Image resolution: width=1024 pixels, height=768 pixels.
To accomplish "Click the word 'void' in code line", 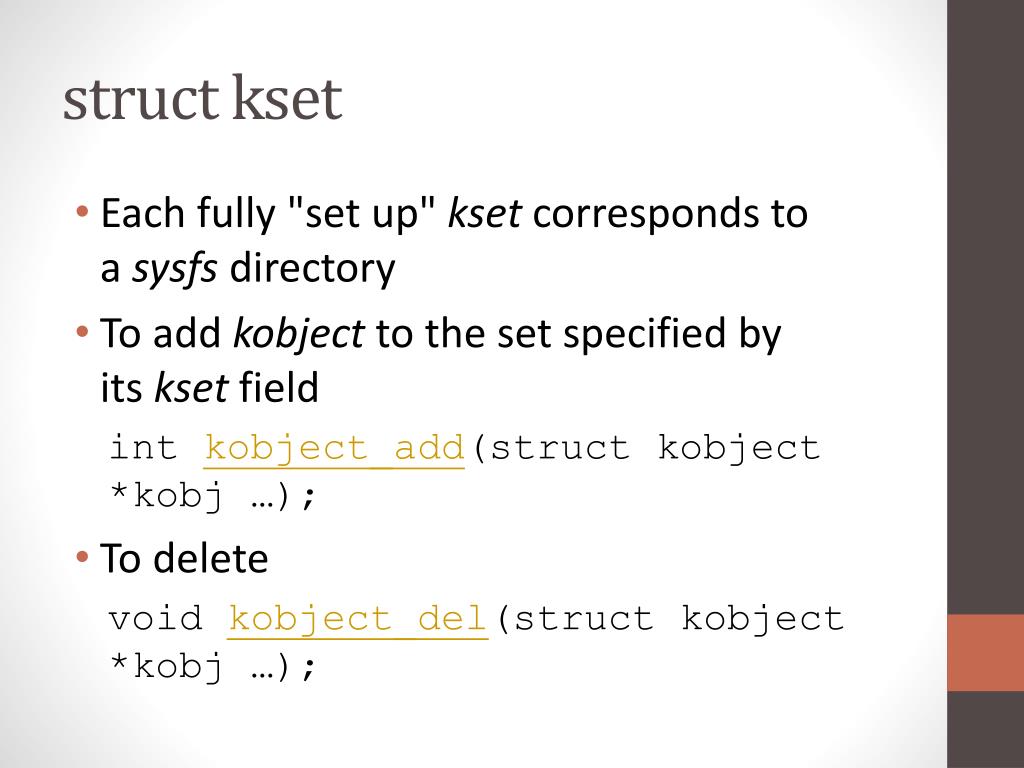I will (155, 618).
